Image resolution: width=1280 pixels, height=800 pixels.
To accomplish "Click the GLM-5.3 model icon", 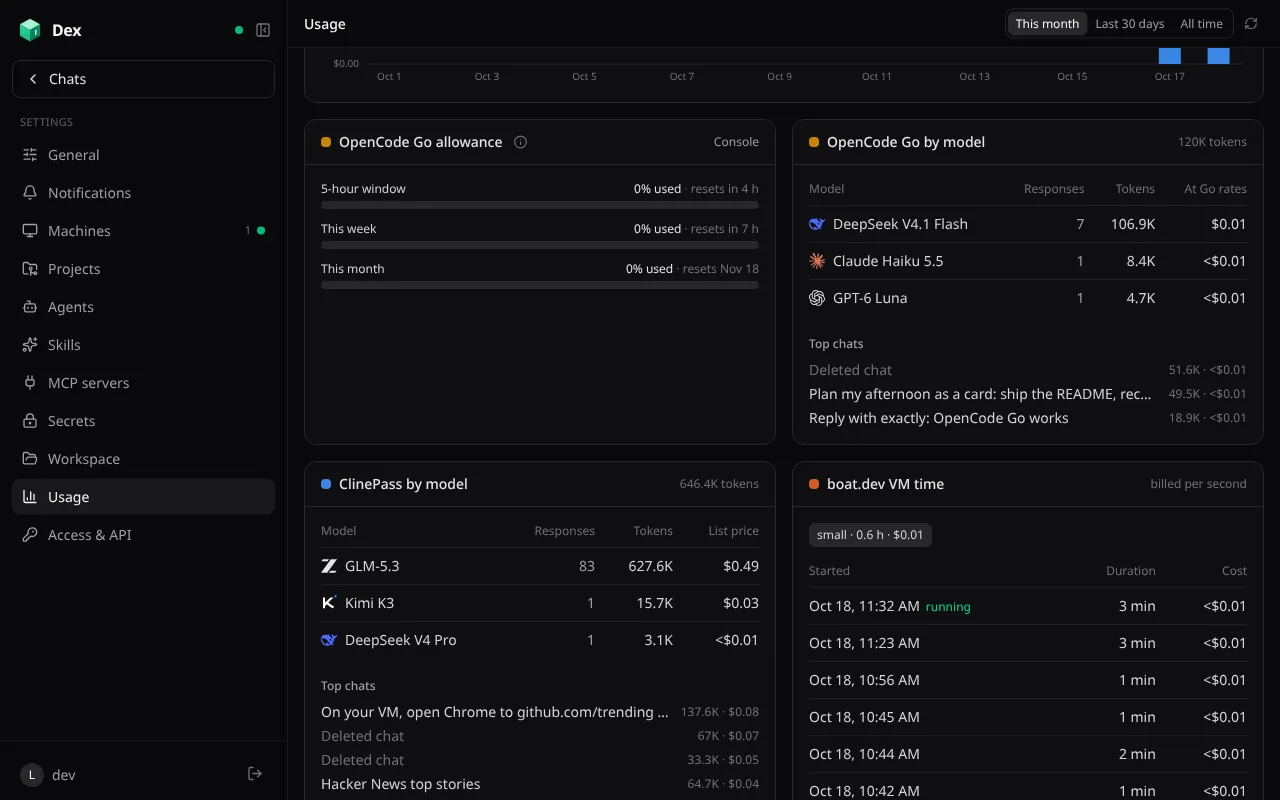I will 329,566.
